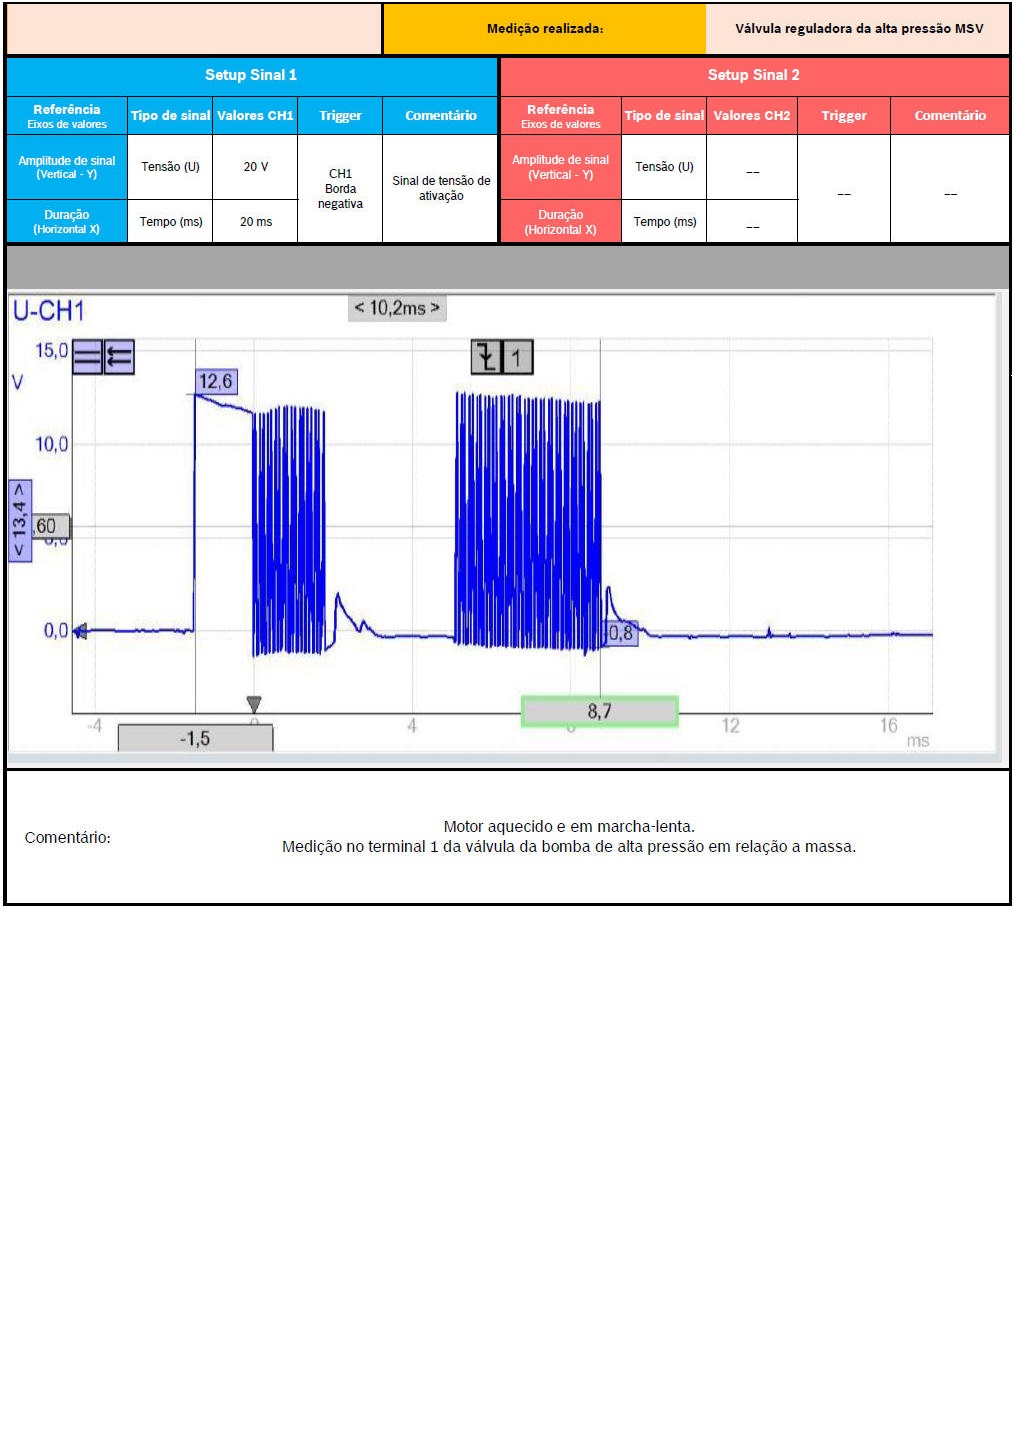
Task: Click the ,60 horizontal level marker
Action: (x=50, y=526)
